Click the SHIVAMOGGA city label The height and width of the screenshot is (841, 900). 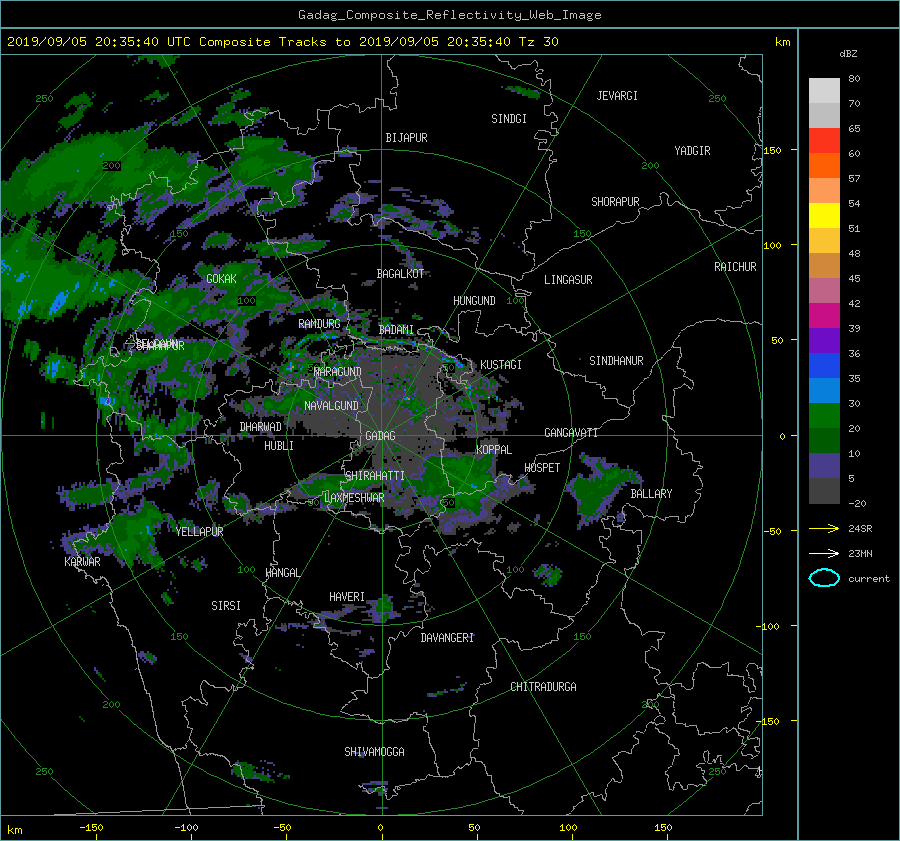374,752
